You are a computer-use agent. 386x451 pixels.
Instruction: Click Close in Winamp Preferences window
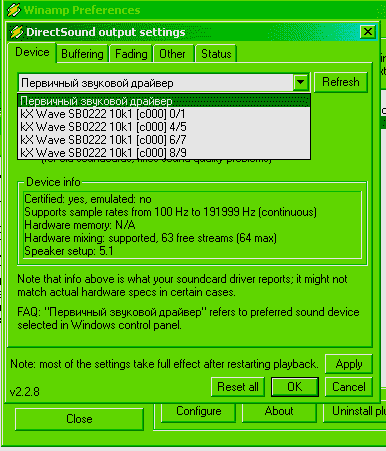pos(79,419)
